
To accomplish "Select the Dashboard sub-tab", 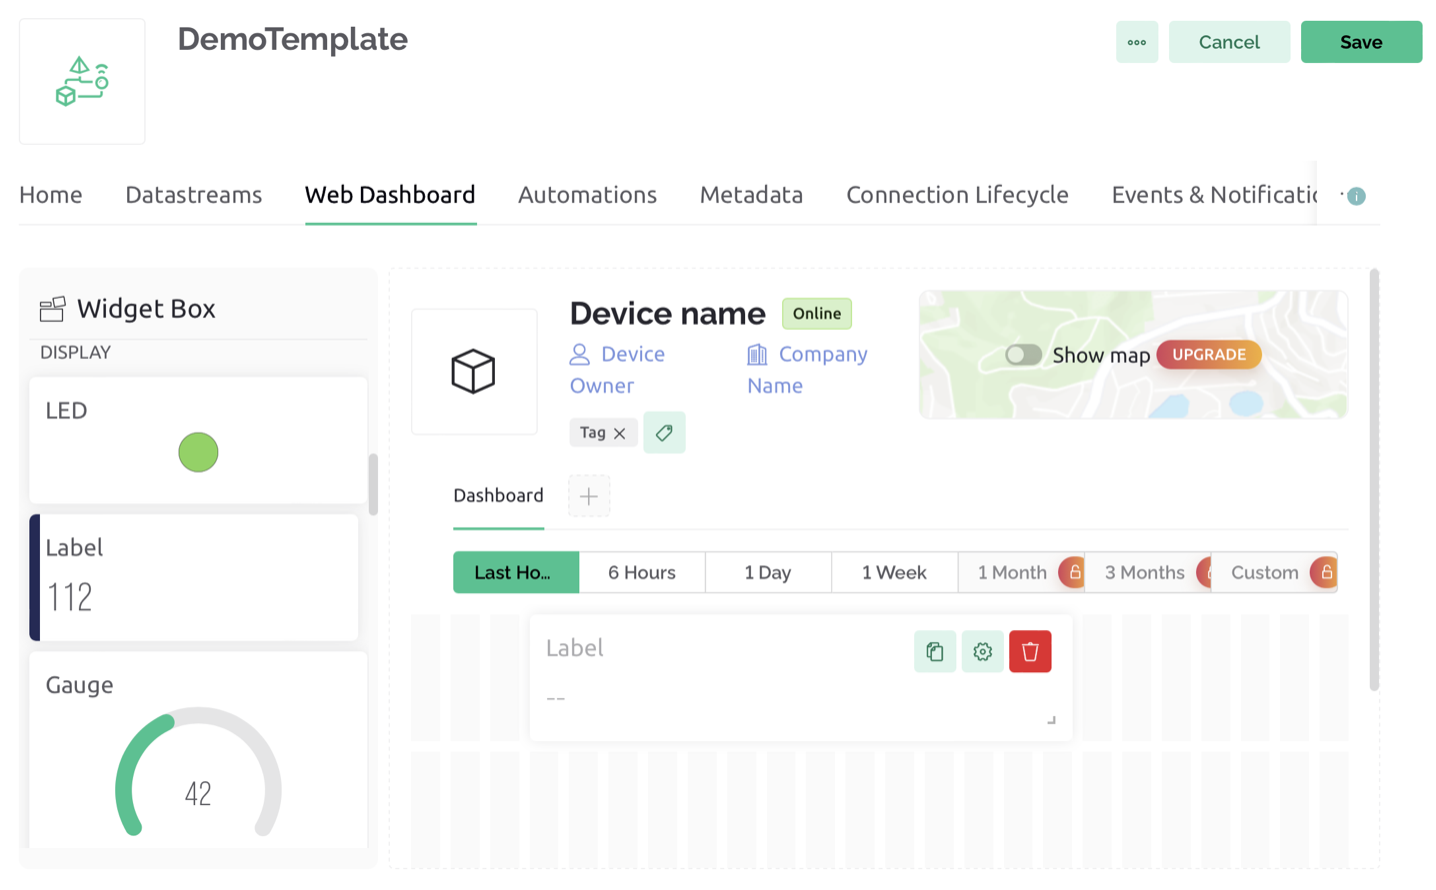I will (x=498, y=496).
